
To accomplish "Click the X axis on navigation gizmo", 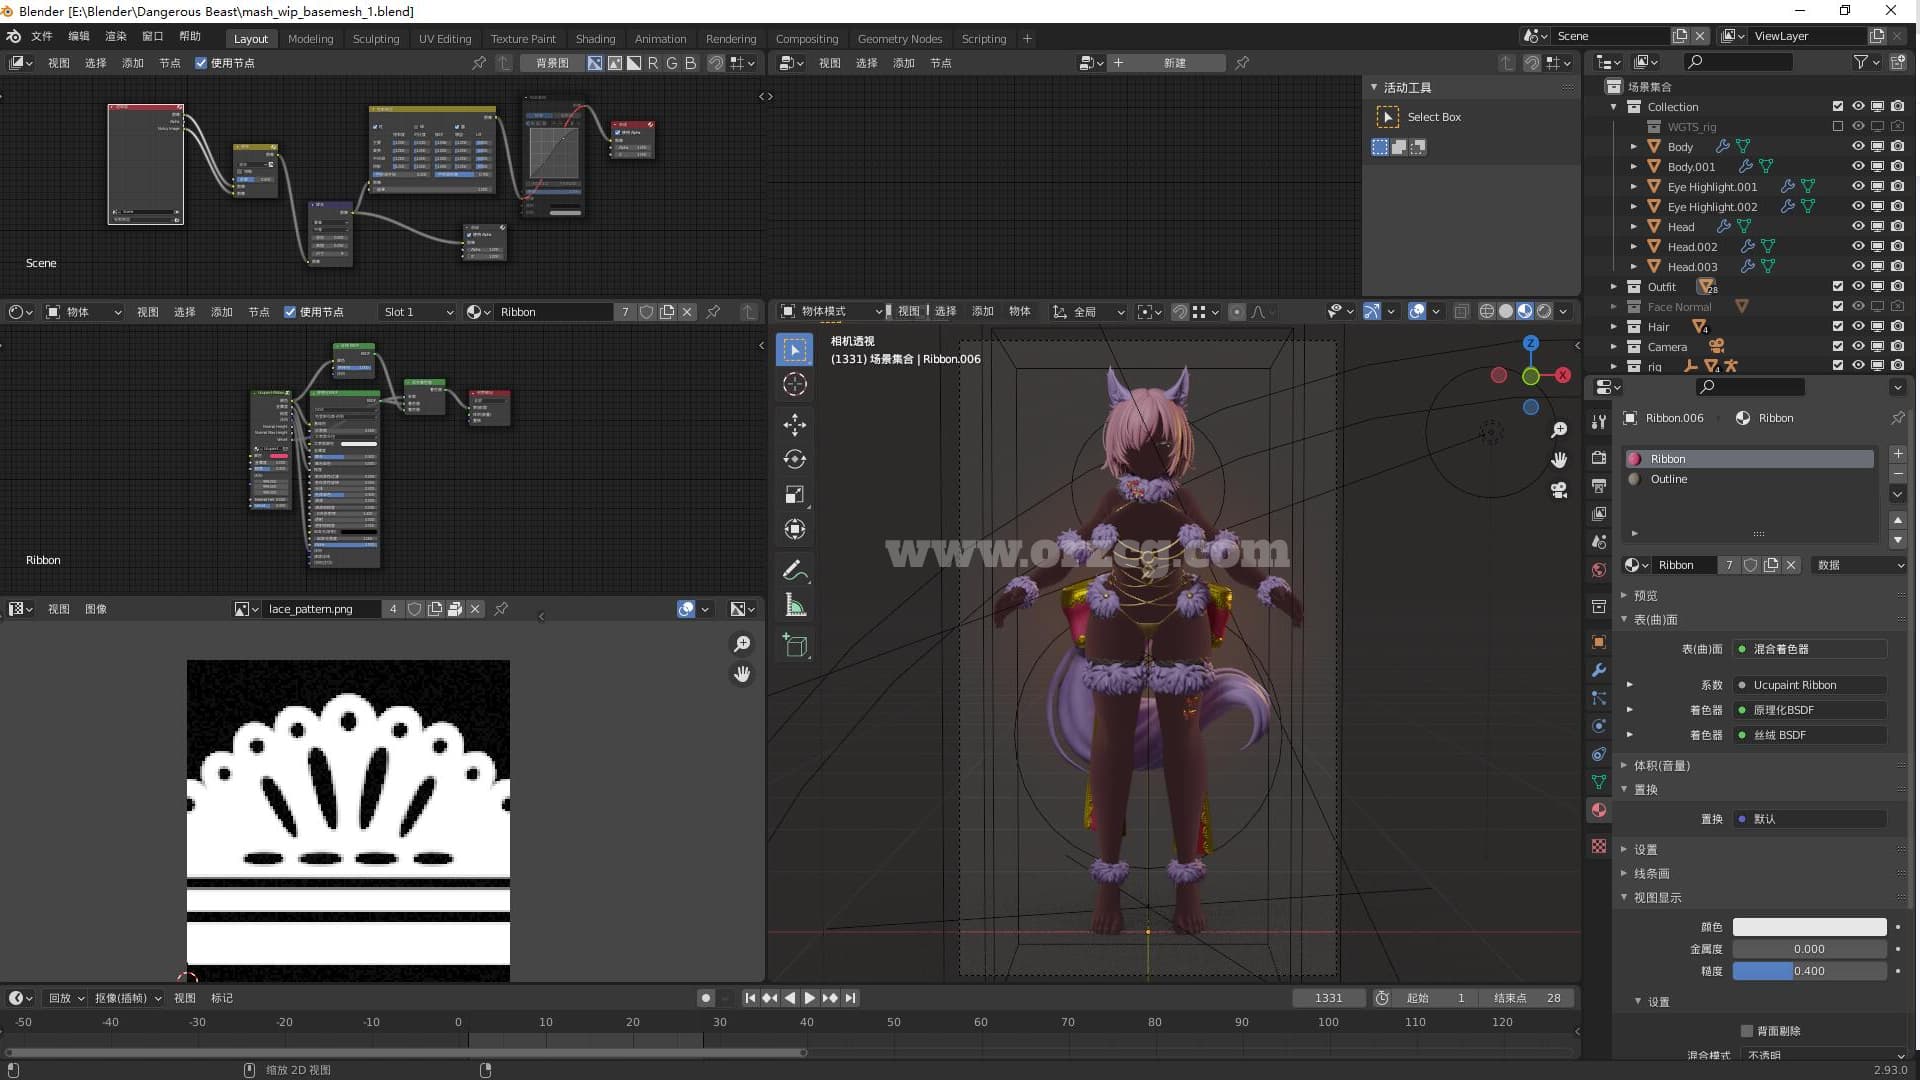I will pyautogui.click(x=1562, y=375).
